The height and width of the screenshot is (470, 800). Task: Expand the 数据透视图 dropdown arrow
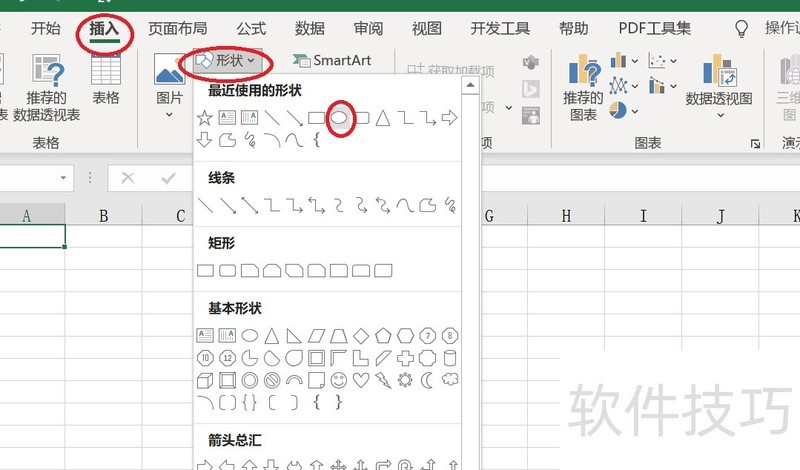click(720, 115)
